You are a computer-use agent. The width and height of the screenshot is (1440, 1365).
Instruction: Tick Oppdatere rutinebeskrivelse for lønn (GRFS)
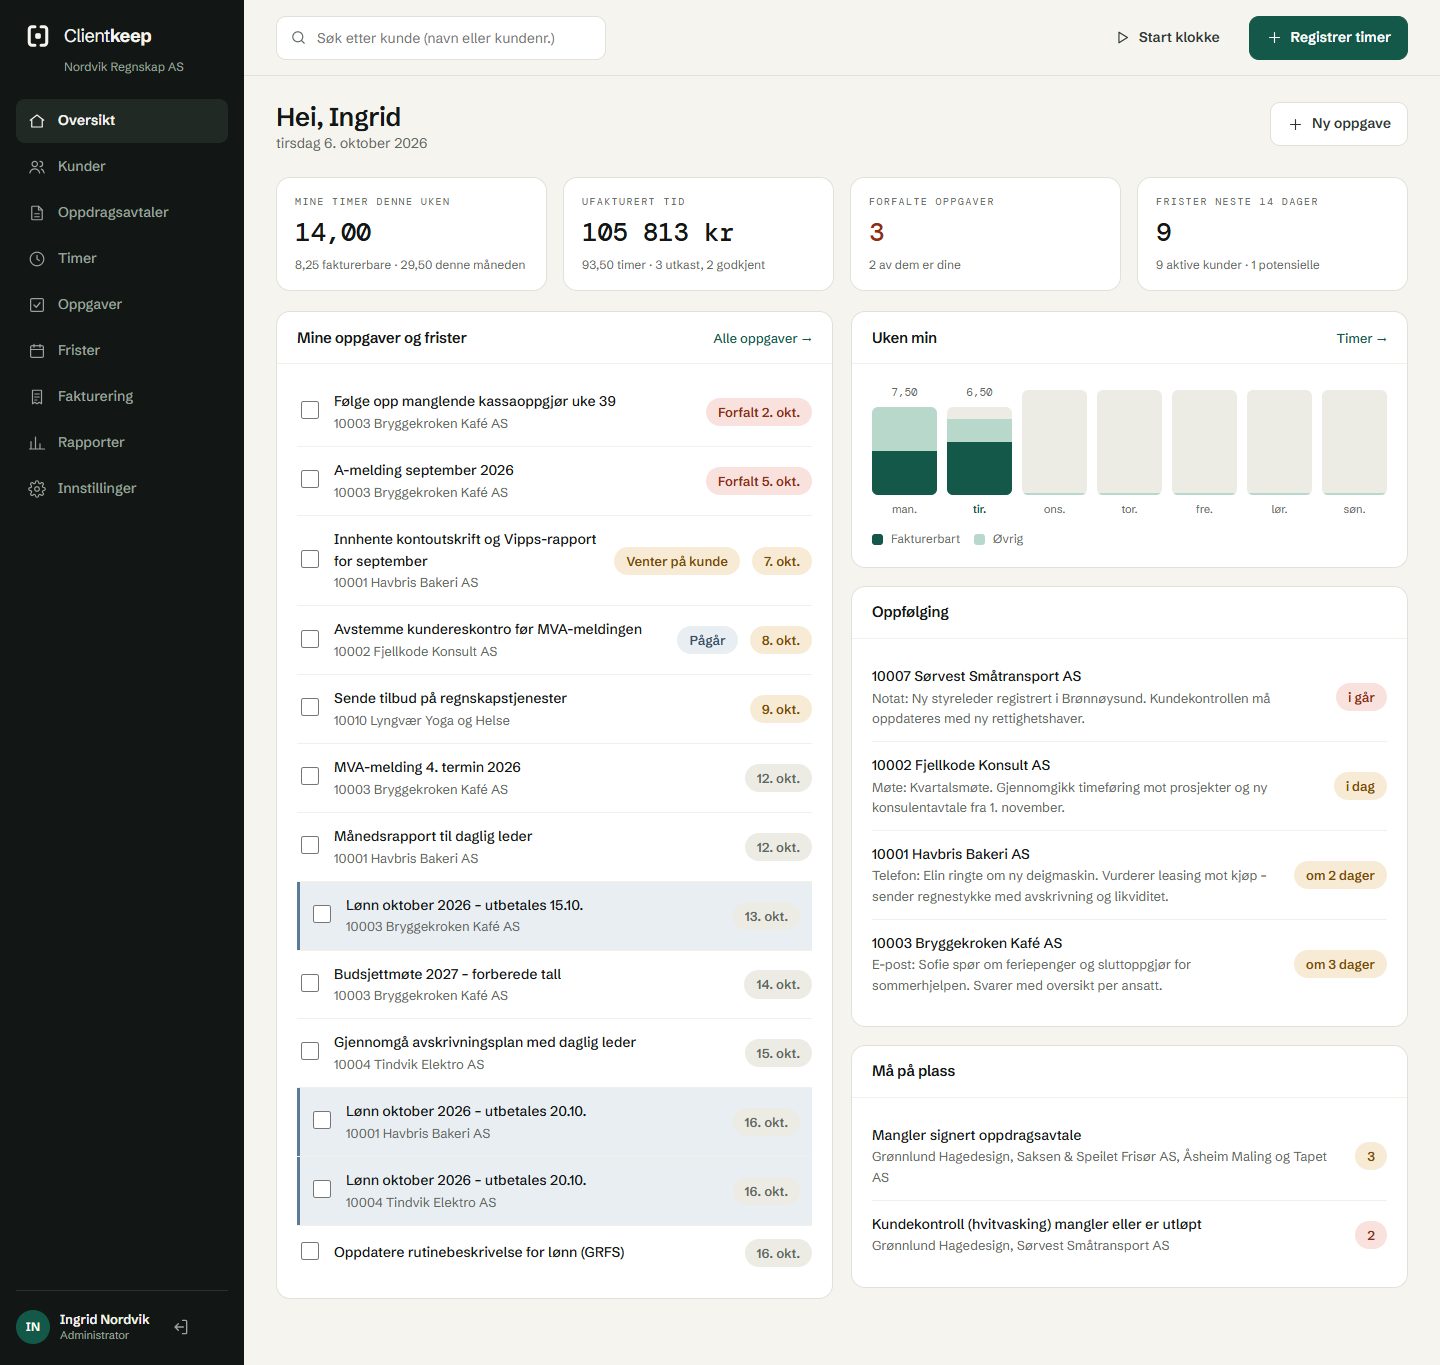(310, 1251)
